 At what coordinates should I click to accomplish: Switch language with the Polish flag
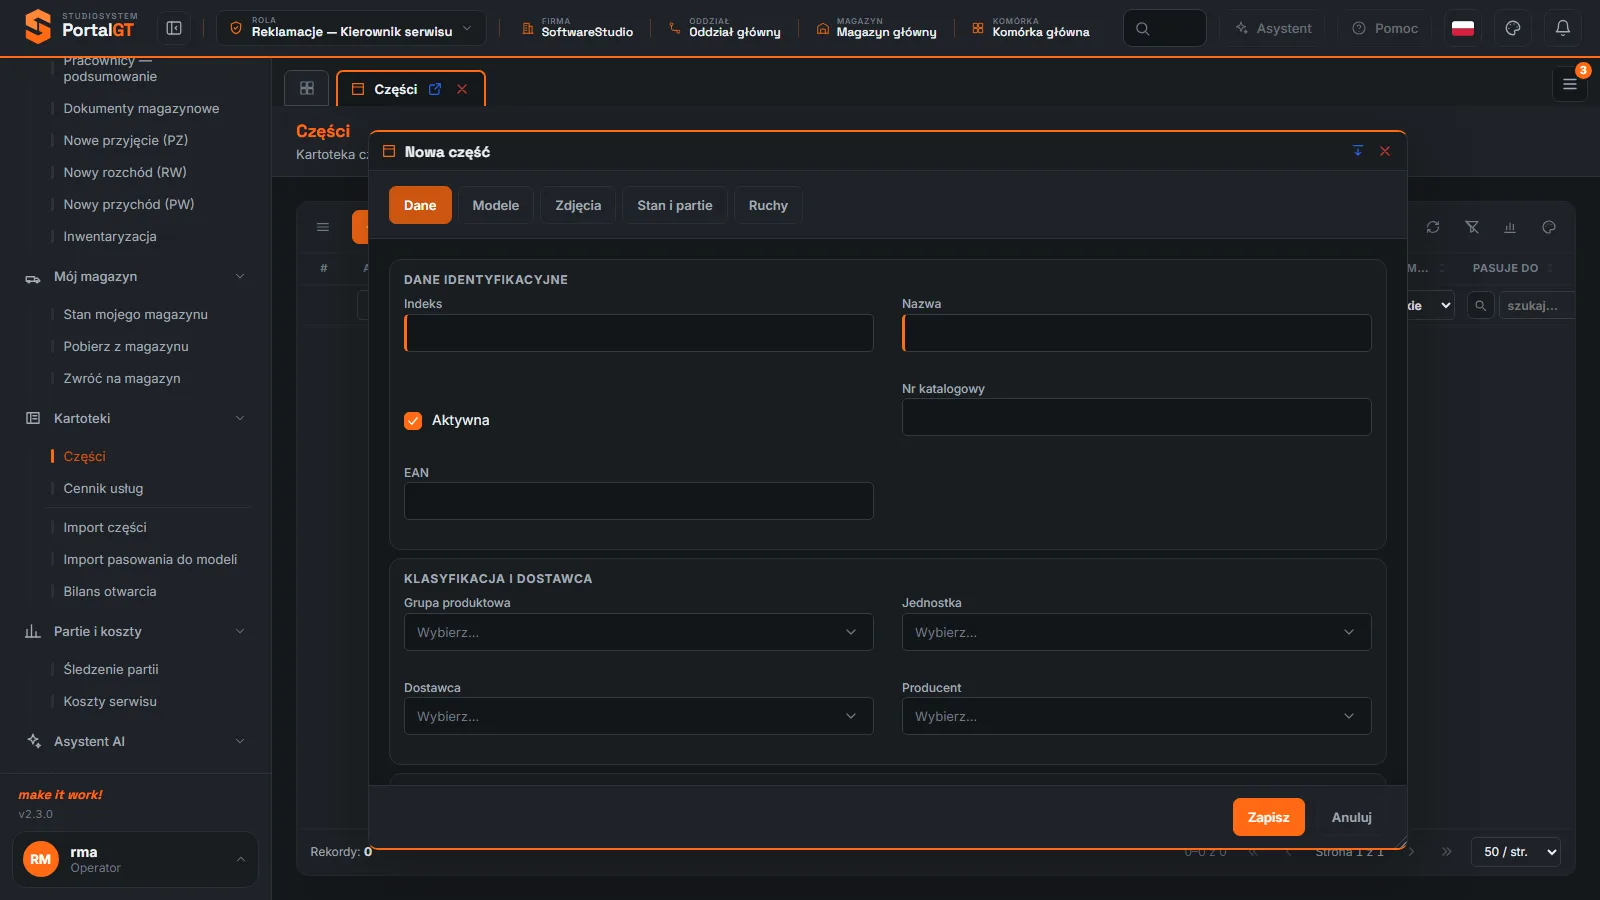coord(1463,28)
